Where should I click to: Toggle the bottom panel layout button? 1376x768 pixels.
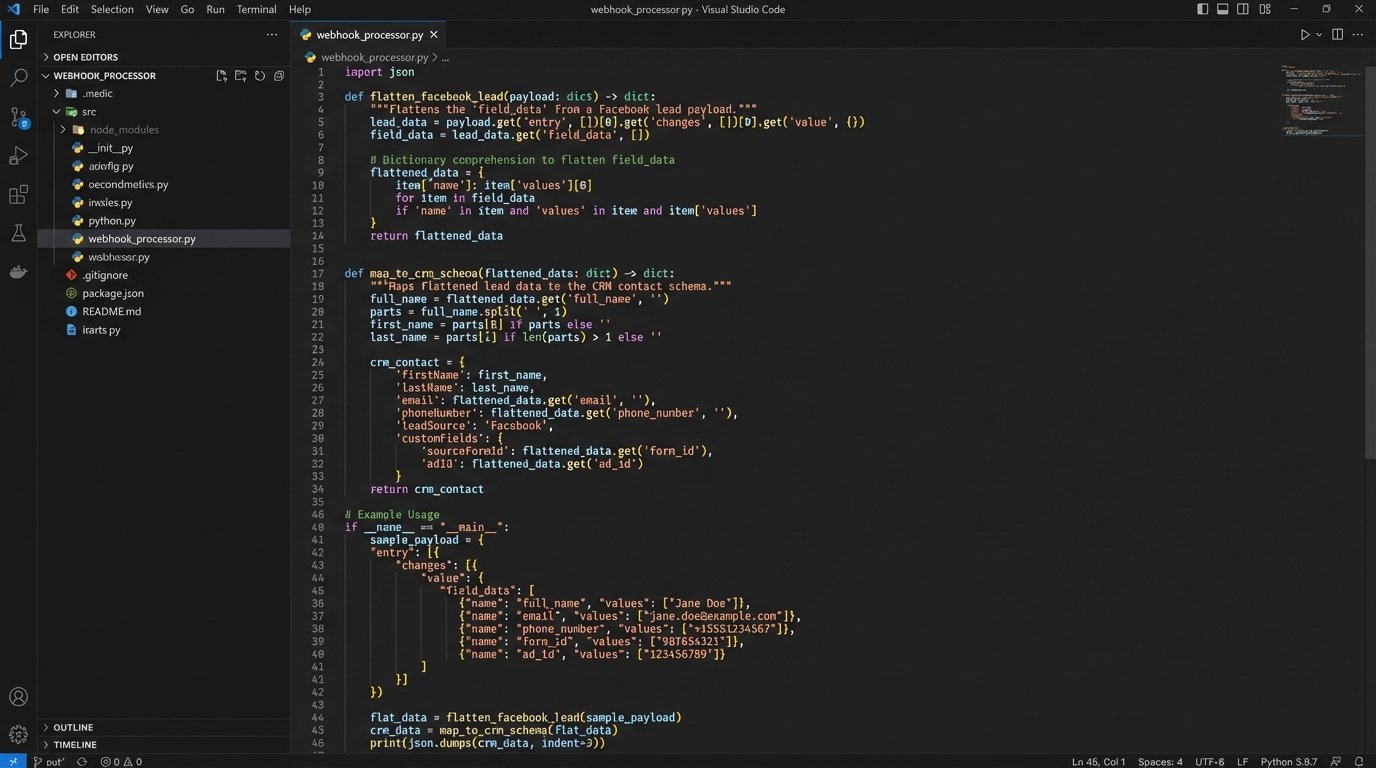click(x=1222, y=9)
